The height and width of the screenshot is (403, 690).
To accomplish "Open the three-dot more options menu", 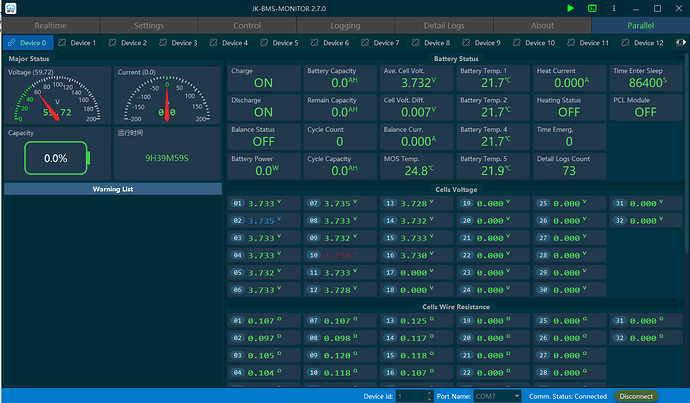I will 614,8.
